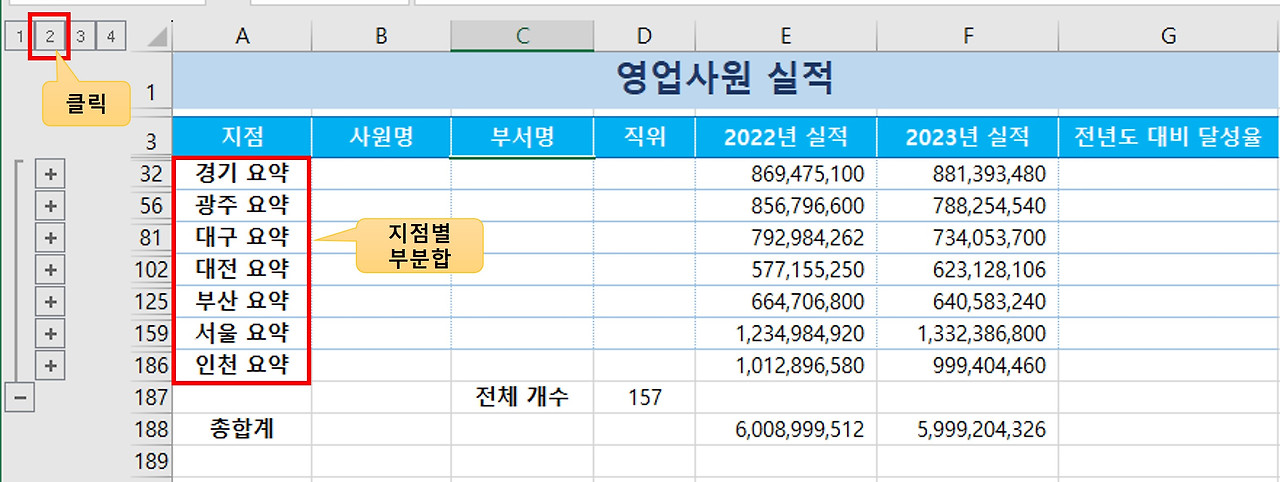This screenshot has height=482, width=1280.
Task: Click the cell showing 157
Action: click(x=644, y=397)
